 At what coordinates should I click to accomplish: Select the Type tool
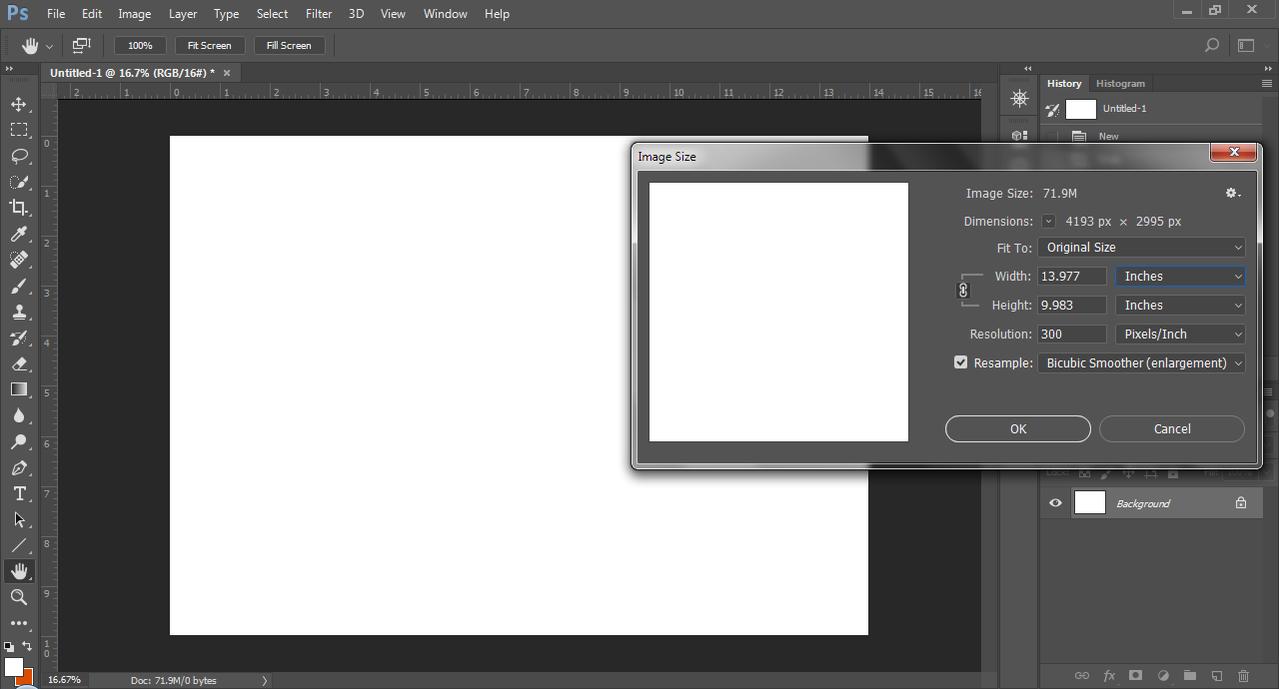19,494
